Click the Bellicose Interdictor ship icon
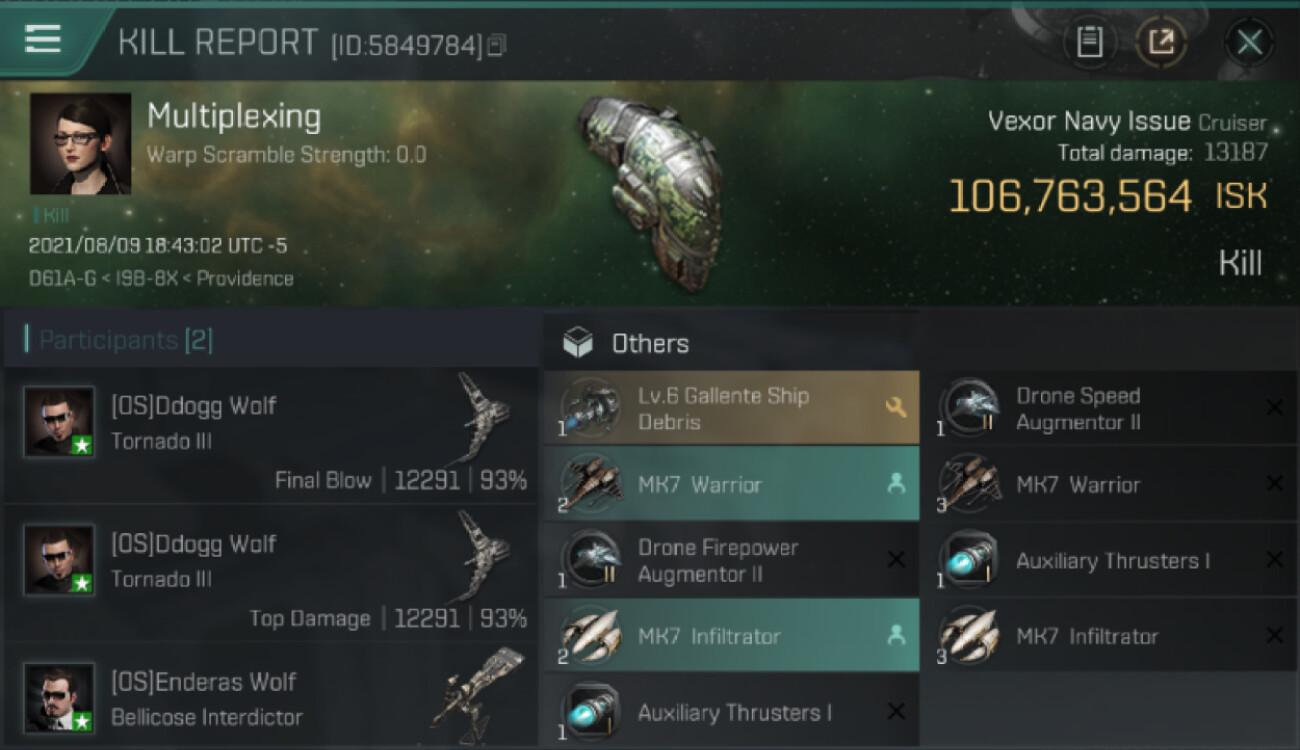Image resolution: width=1300 pixels, height=750 pixels. (x=478, y=690)
